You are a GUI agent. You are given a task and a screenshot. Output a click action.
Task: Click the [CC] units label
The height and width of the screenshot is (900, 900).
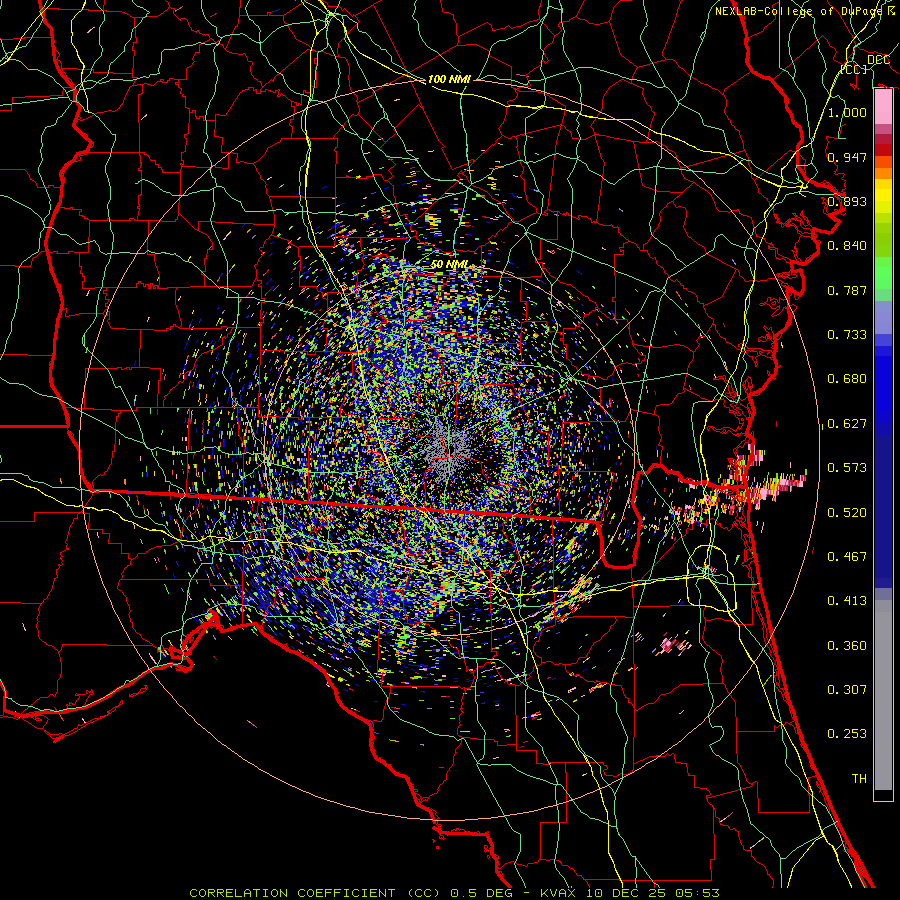[854, 69]
